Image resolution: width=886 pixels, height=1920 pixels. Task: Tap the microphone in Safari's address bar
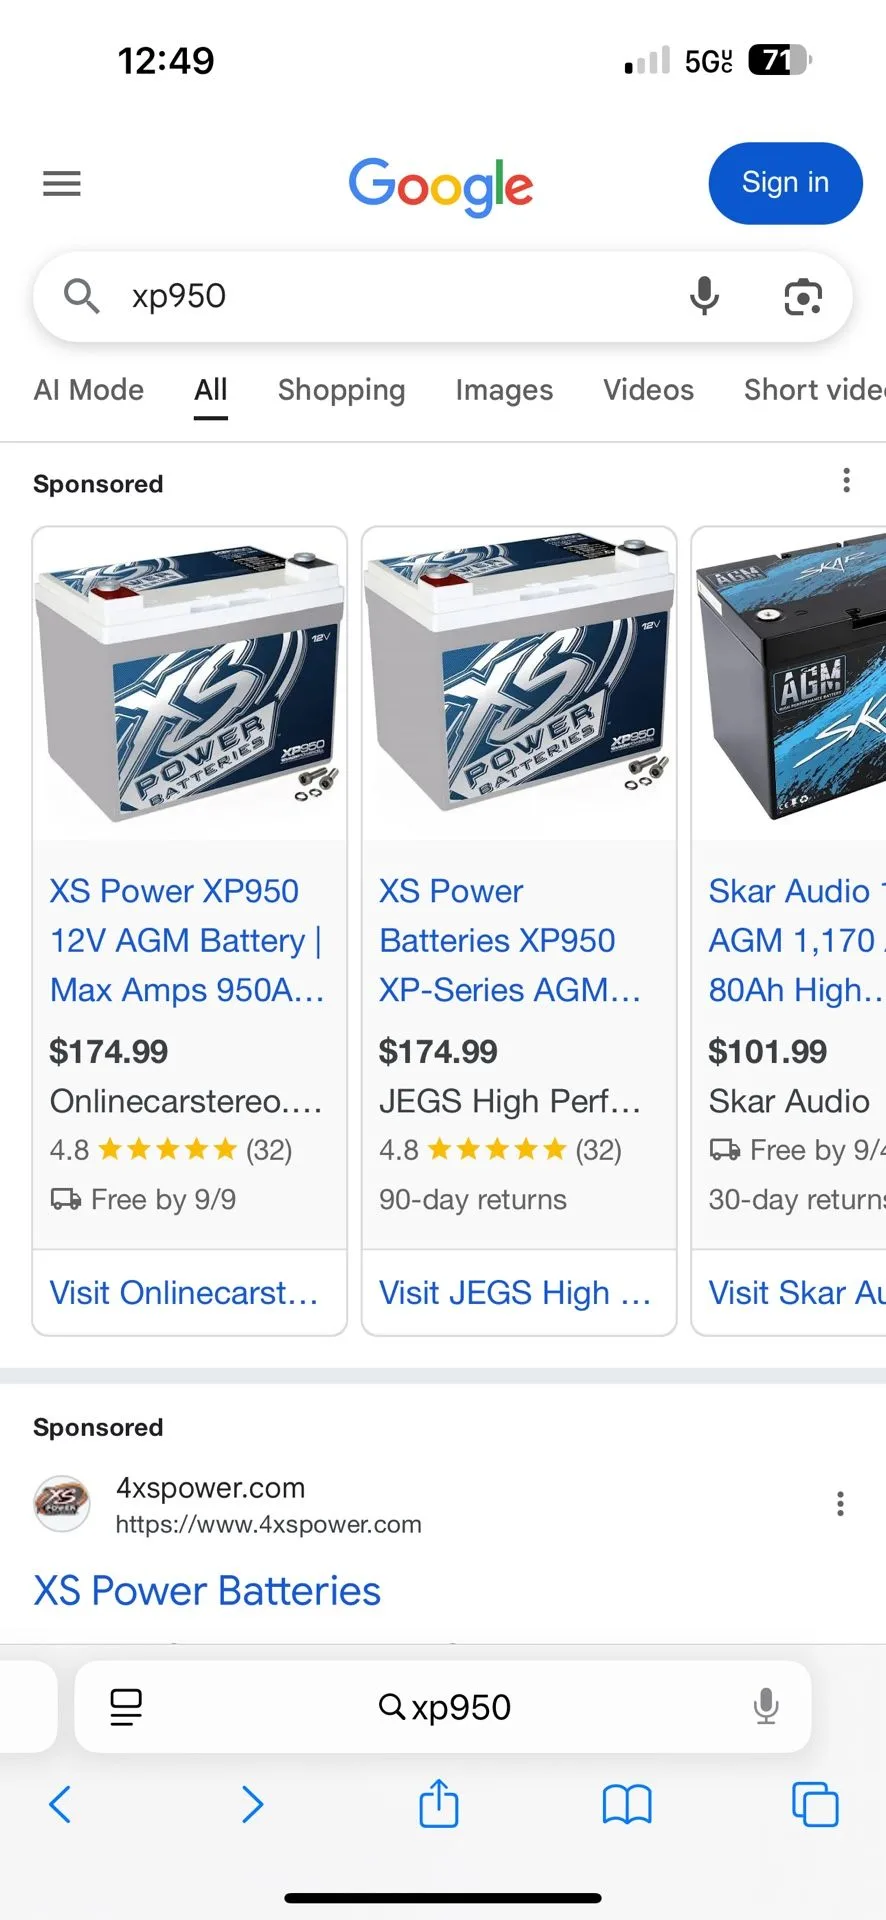click(x=766, y=1707)
